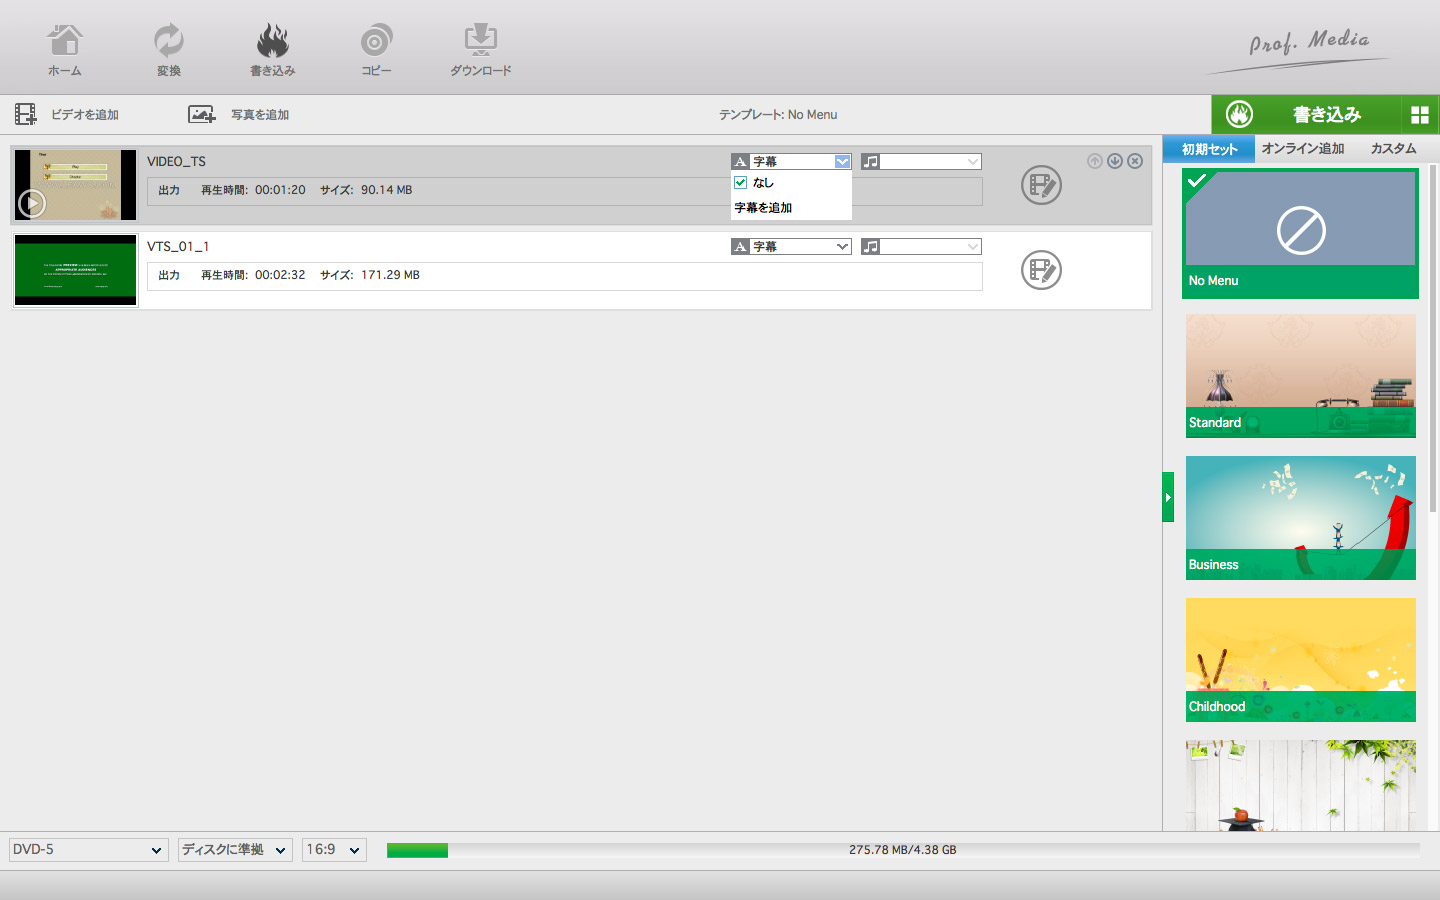Remove VIDEO_TS with the X icon

[x=1135, y=161]
